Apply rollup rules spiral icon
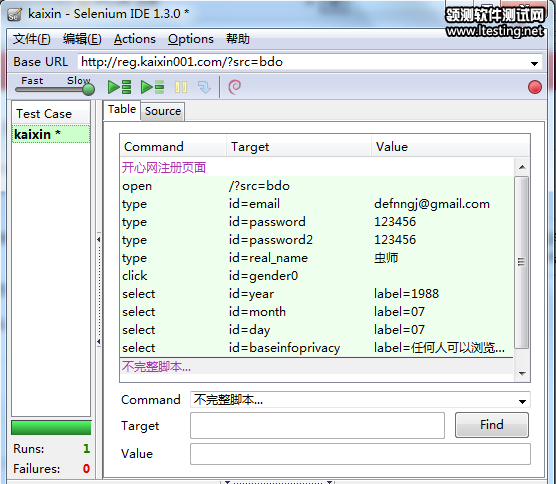Screen dimensions: 556x484 [234, 87]
